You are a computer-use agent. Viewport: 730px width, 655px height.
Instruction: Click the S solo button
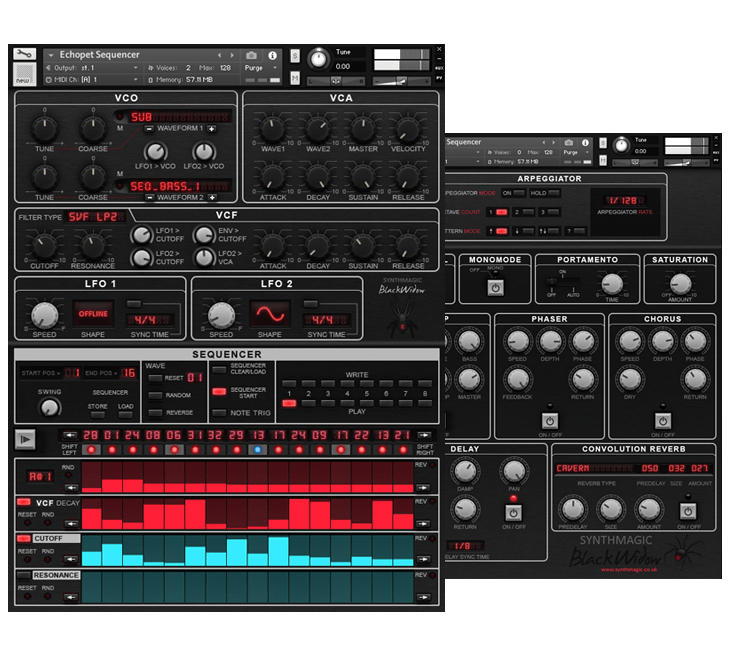click(x=295, y=56)
